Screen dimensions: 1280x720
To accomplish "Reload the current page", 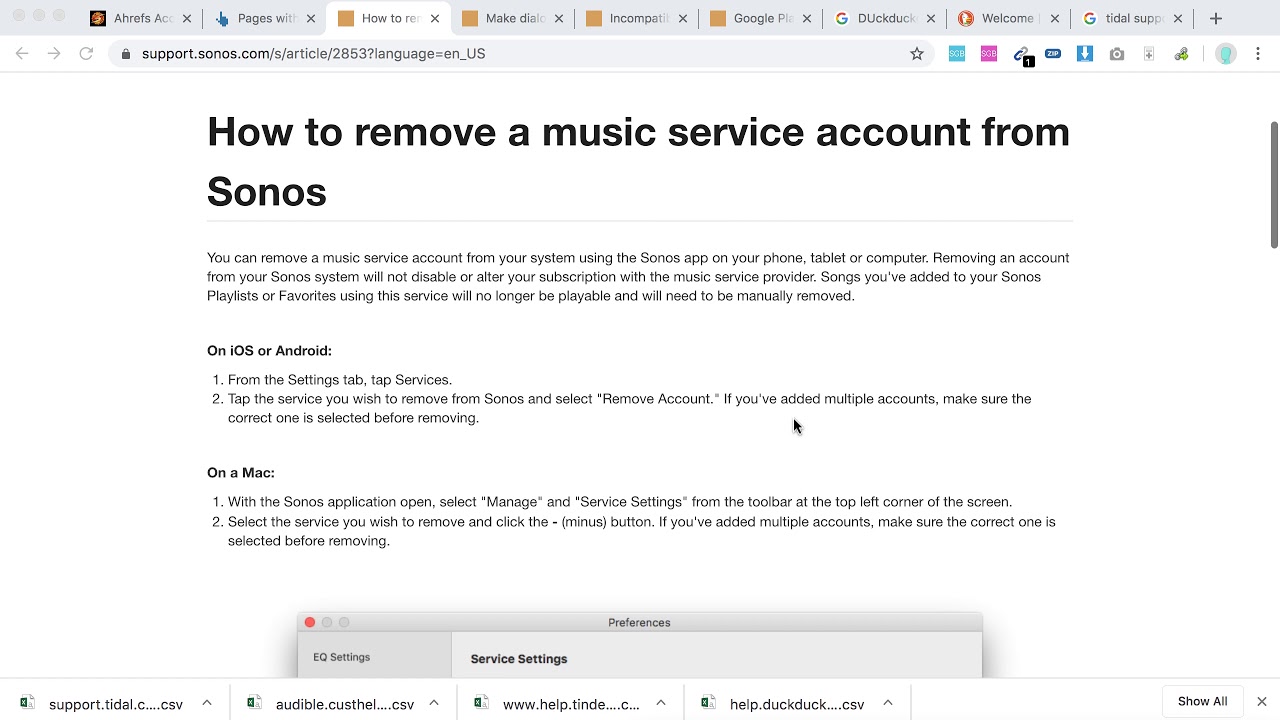I will point(86,54).
